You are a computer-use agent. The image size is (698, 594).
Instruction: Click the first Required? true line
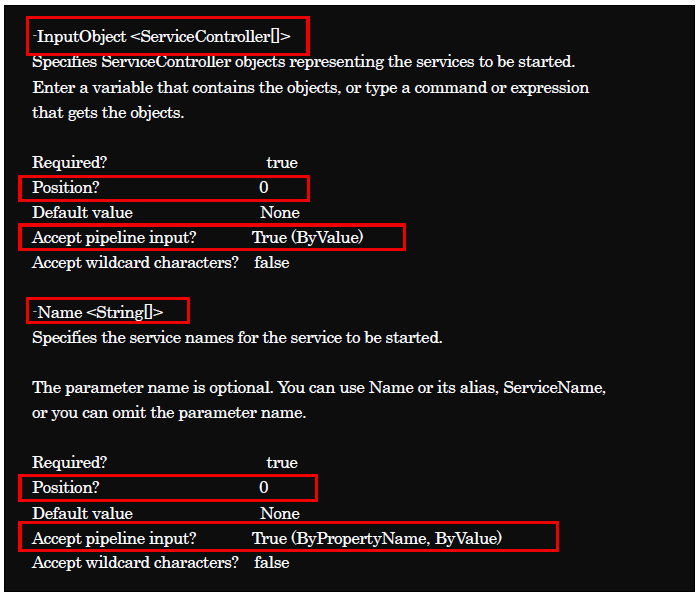[165, 163]
